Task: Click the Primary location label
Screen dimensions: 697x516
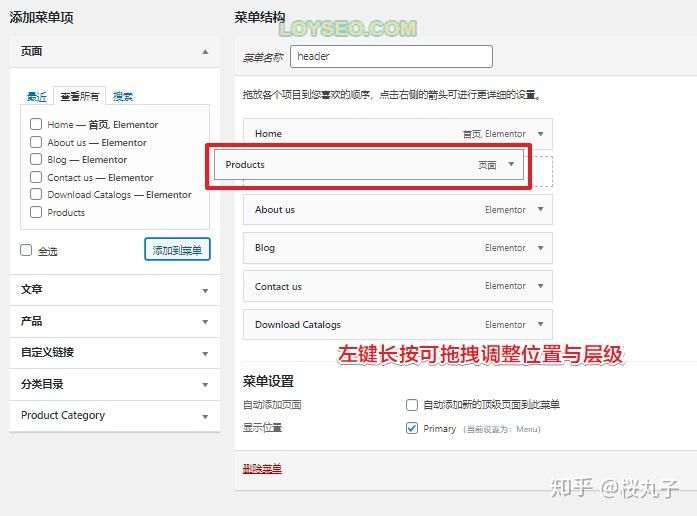Action: point(440,429)
